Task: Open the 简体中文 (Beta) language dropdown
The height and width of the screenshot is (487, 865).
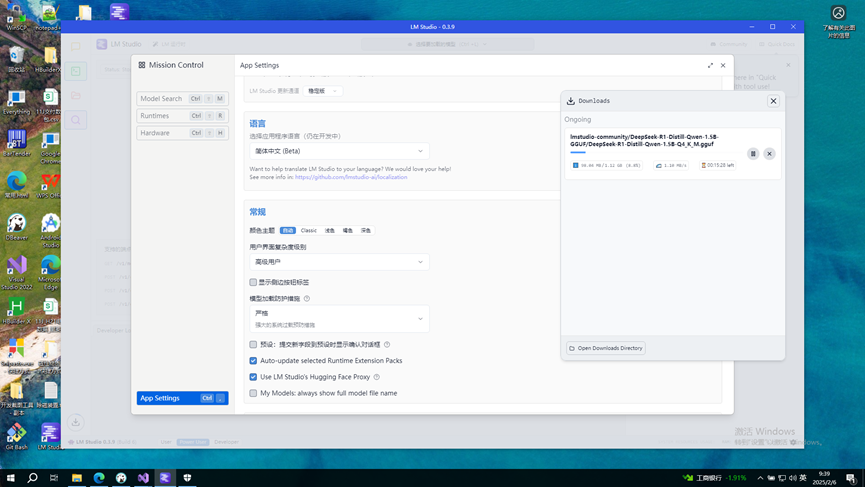Action: point(339,151)
